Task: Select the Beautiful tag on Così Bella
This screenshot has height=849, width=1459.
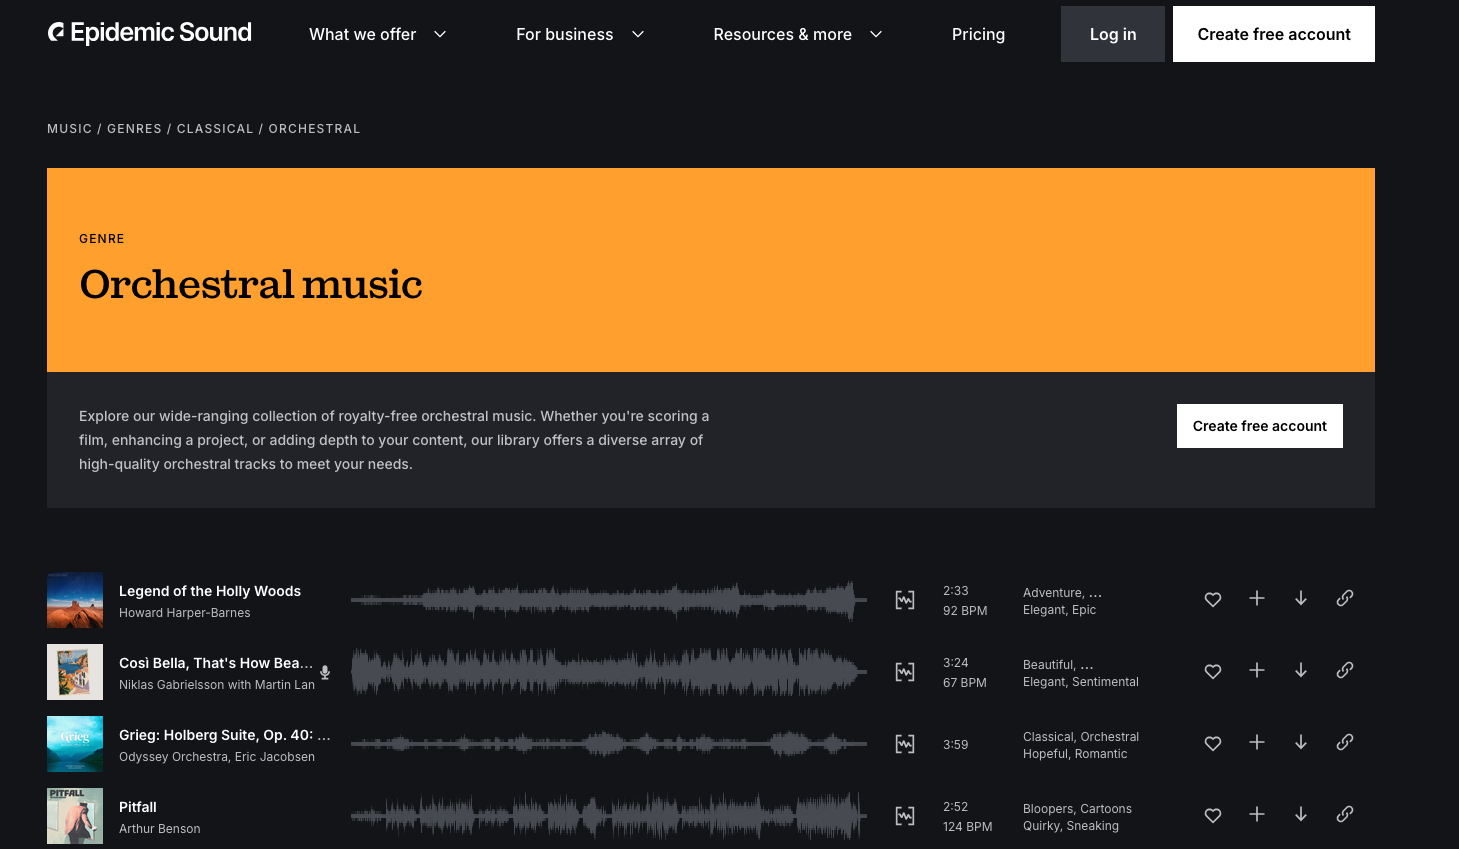Action: click(1049, 665)
